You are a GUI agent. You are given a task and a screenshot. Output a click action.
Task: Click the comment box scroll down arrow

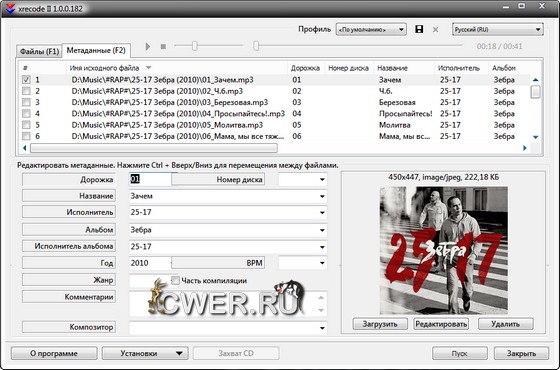pyautogui.click(x=321, y=310)
